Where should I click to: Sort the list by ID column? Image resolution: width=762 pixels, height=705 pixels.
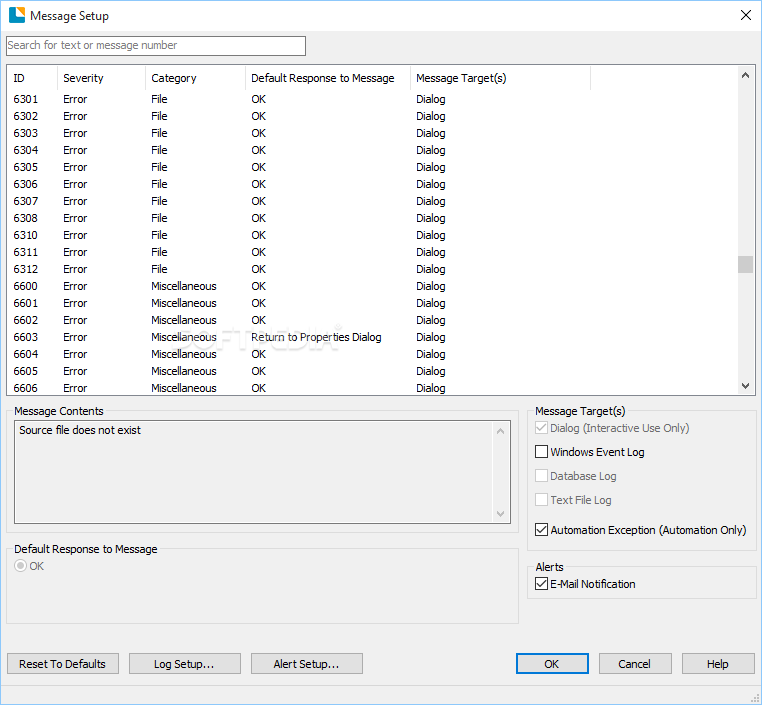coord(32,78)
